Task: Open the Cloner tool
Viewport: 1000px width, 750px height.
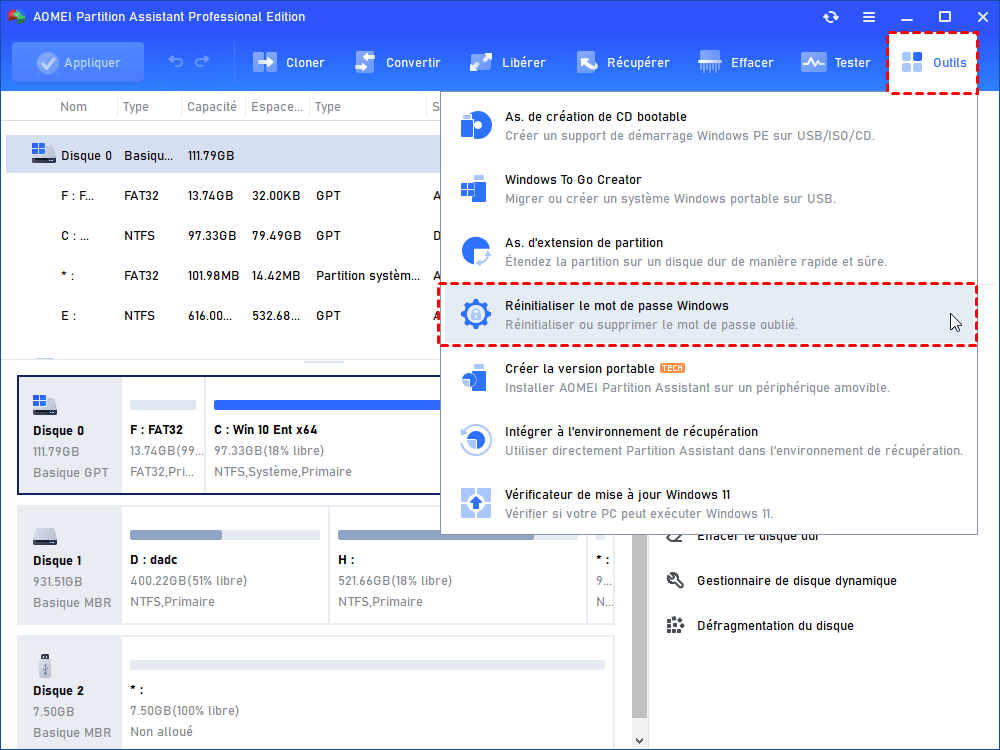Action: tap(289, 62)
